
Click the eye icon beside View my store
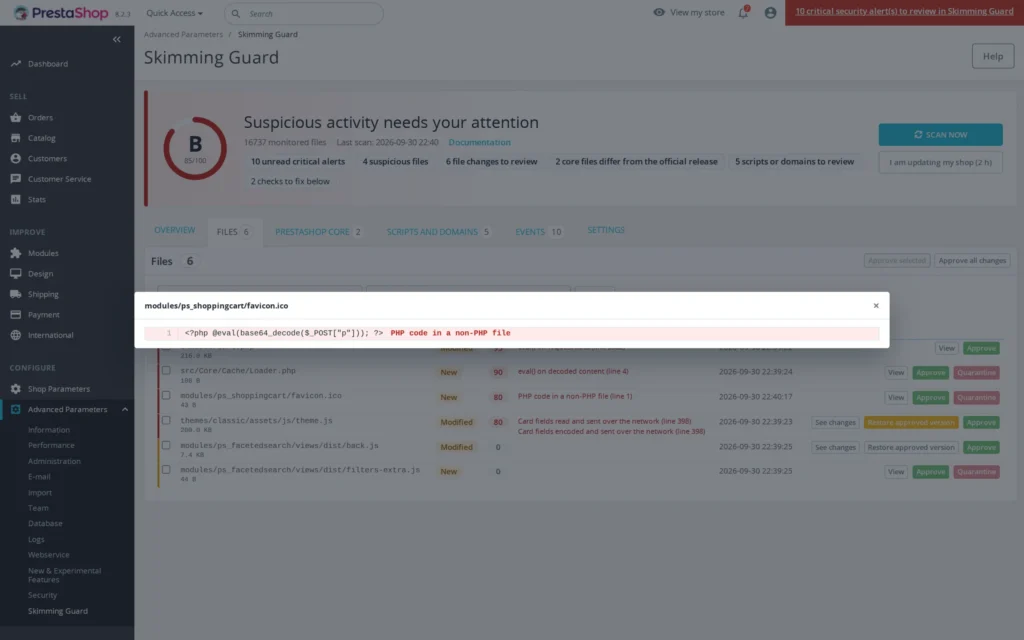click(659, 12)
